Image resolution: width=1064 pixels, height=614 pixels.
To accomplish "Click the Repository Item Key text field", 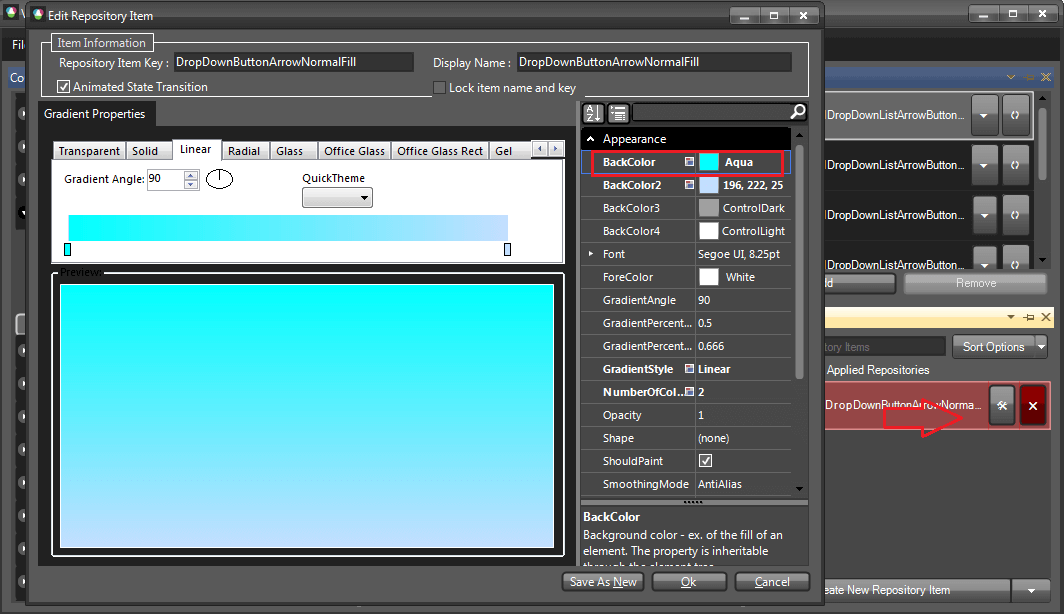I will 293,61.
